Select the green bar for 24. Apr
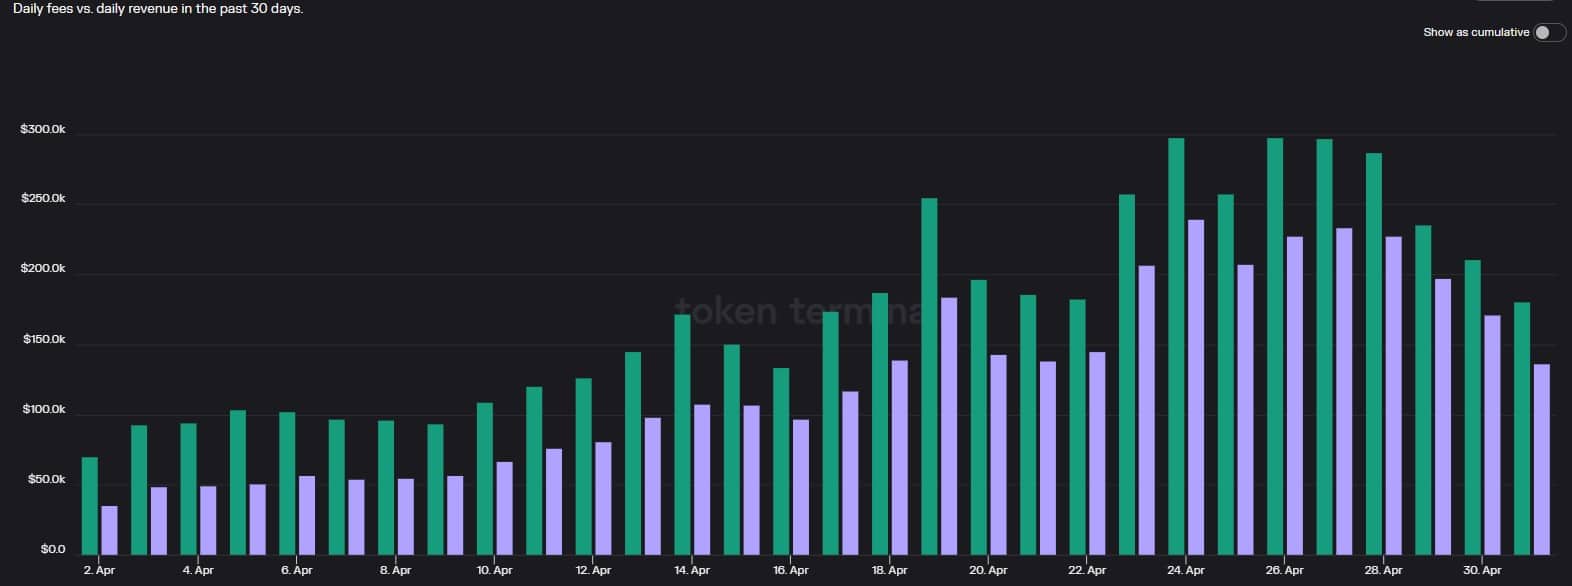Image resolution: width=1572 pixels, height=586 pixels. [1176, 346]
